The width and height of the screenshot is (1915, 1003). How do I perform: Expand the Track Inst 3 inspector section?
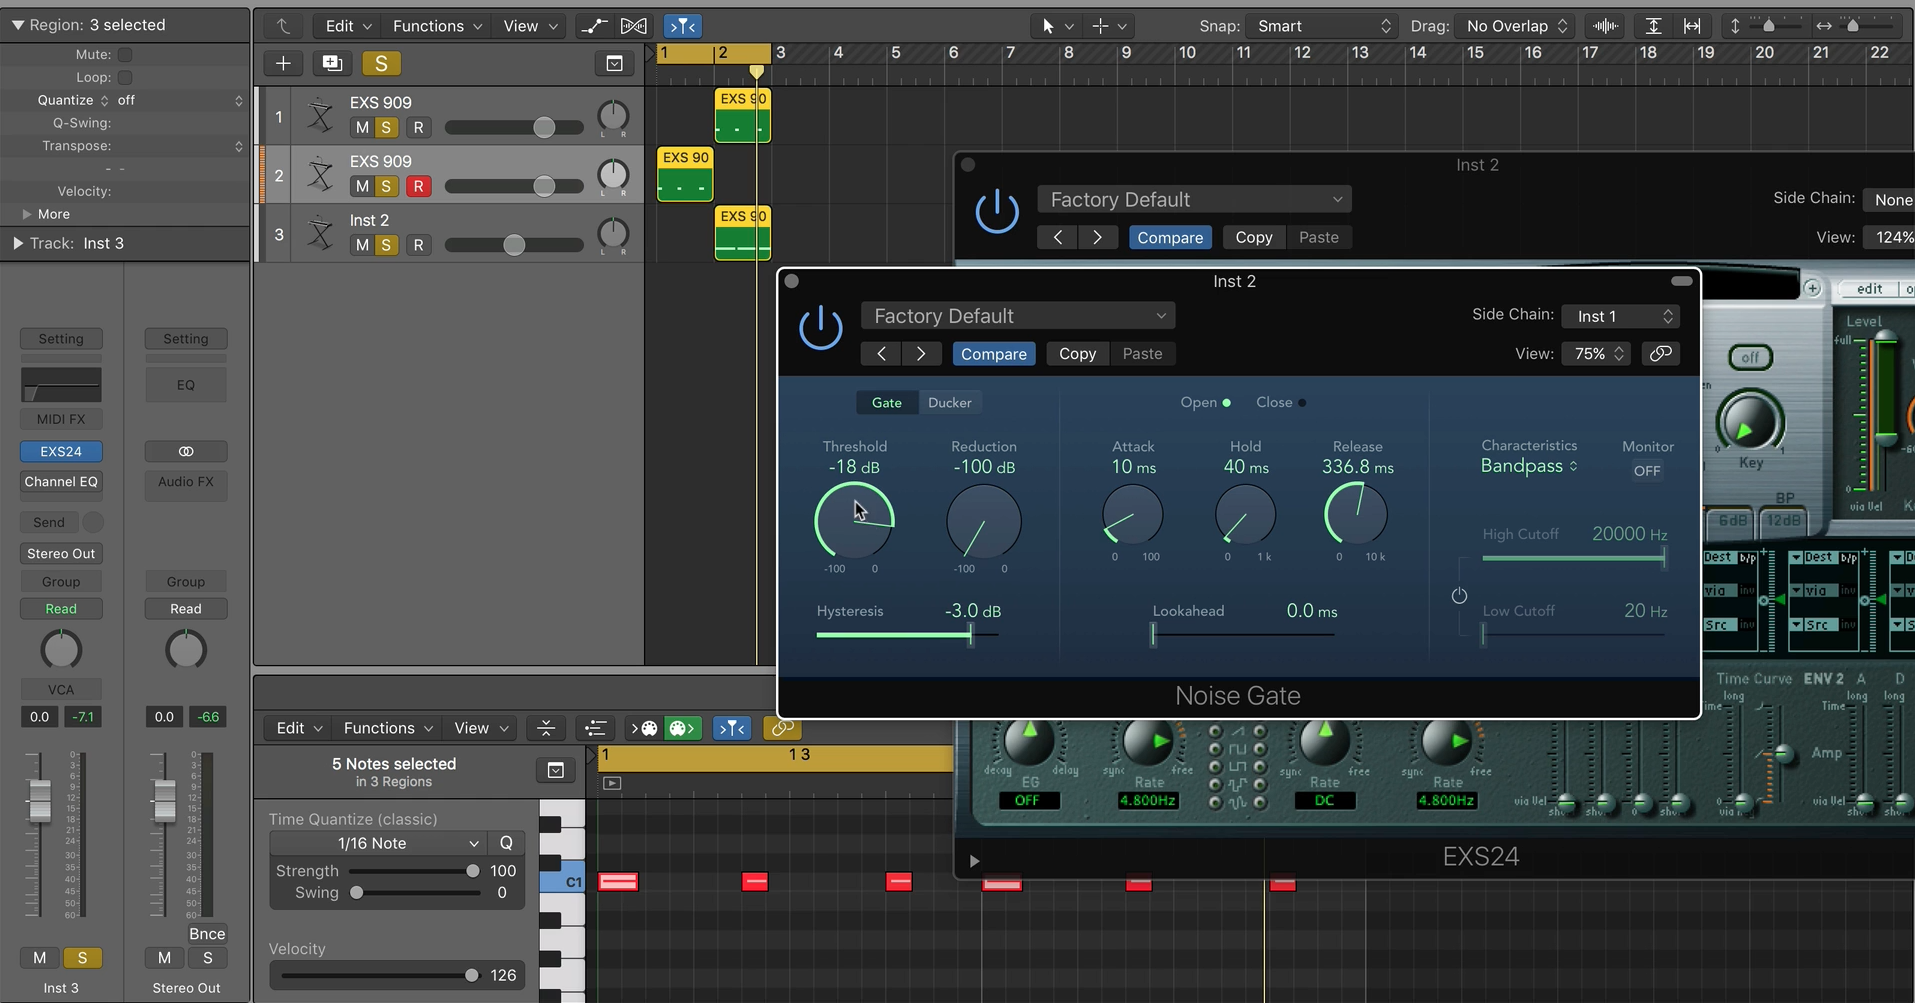17,243
